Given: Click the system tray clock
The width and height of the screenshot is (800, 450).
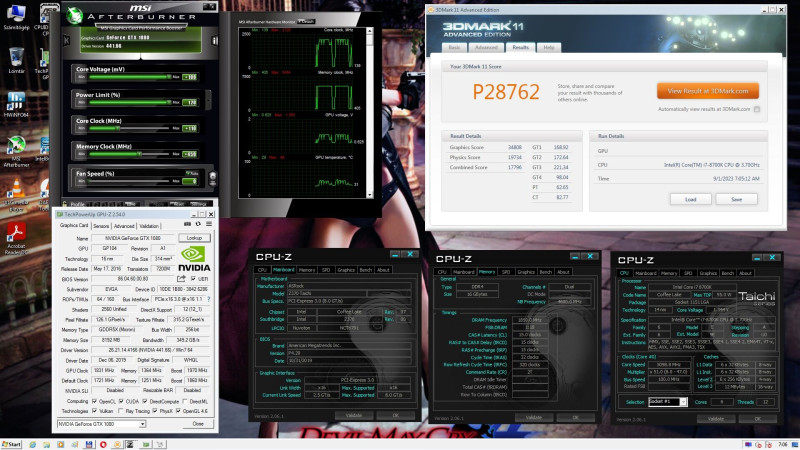Looking at the screenshot, I should (783, 444).
